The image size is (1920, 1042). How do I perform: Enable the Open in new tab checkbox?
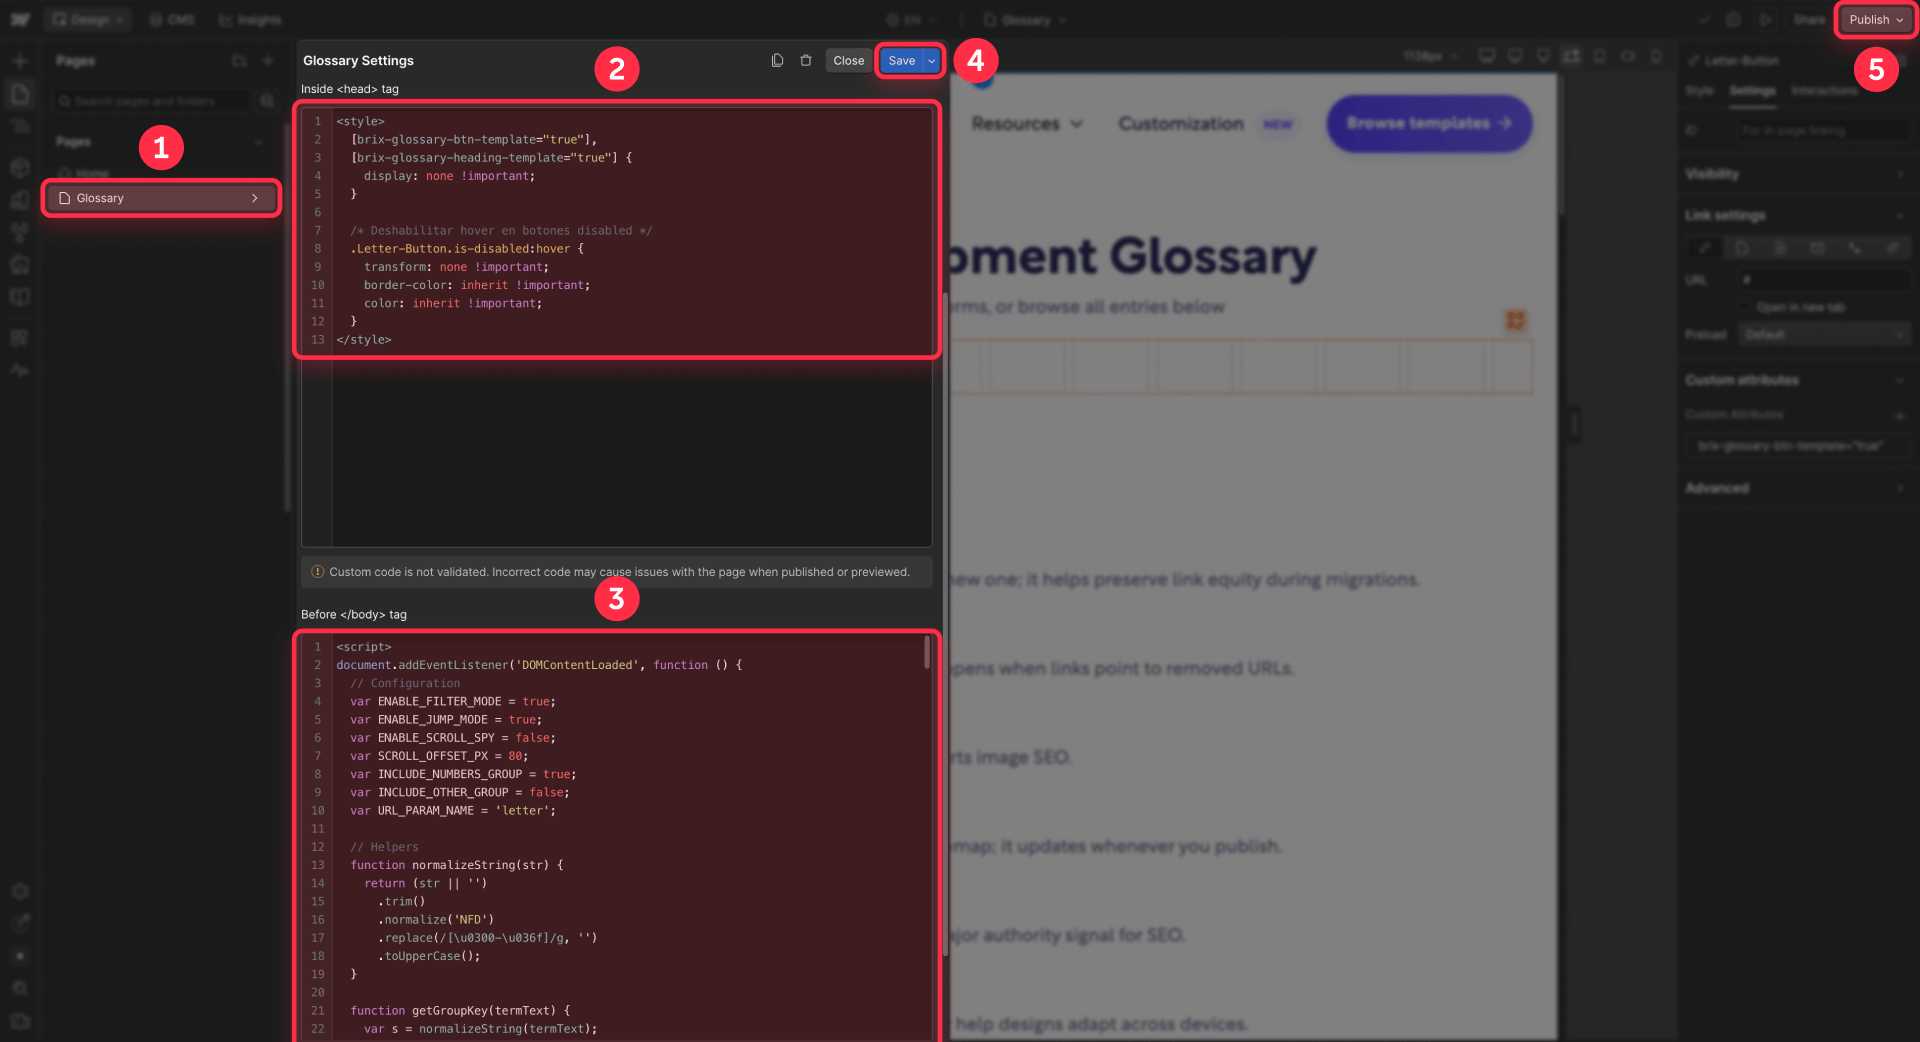click(1745, 307)
